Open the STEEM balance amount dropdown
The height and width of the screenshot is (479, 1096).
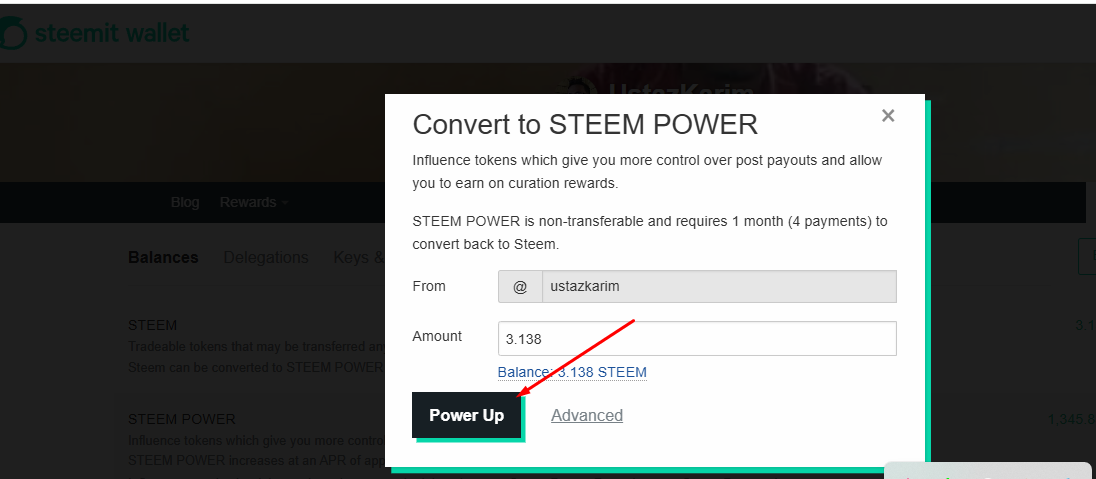pyautogui.click(x=1085, y=325)
